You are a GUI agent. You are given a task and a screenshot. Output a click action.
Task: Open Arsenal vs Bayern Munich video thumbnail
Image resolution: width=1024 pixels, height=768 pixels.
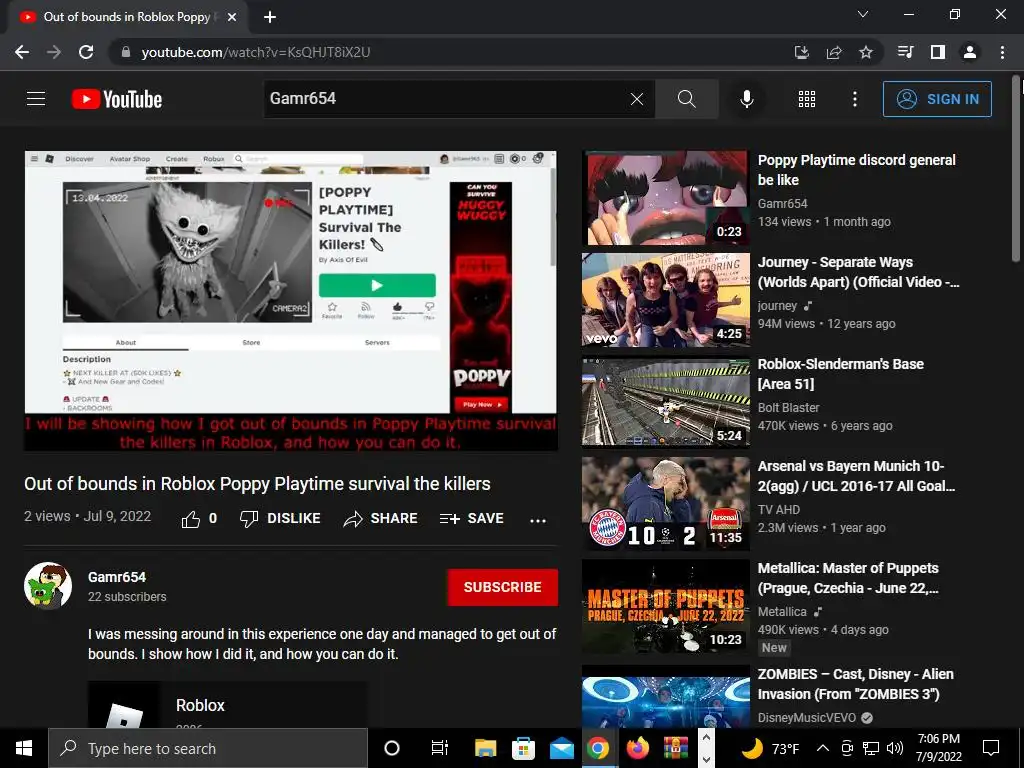pos(665,504)
